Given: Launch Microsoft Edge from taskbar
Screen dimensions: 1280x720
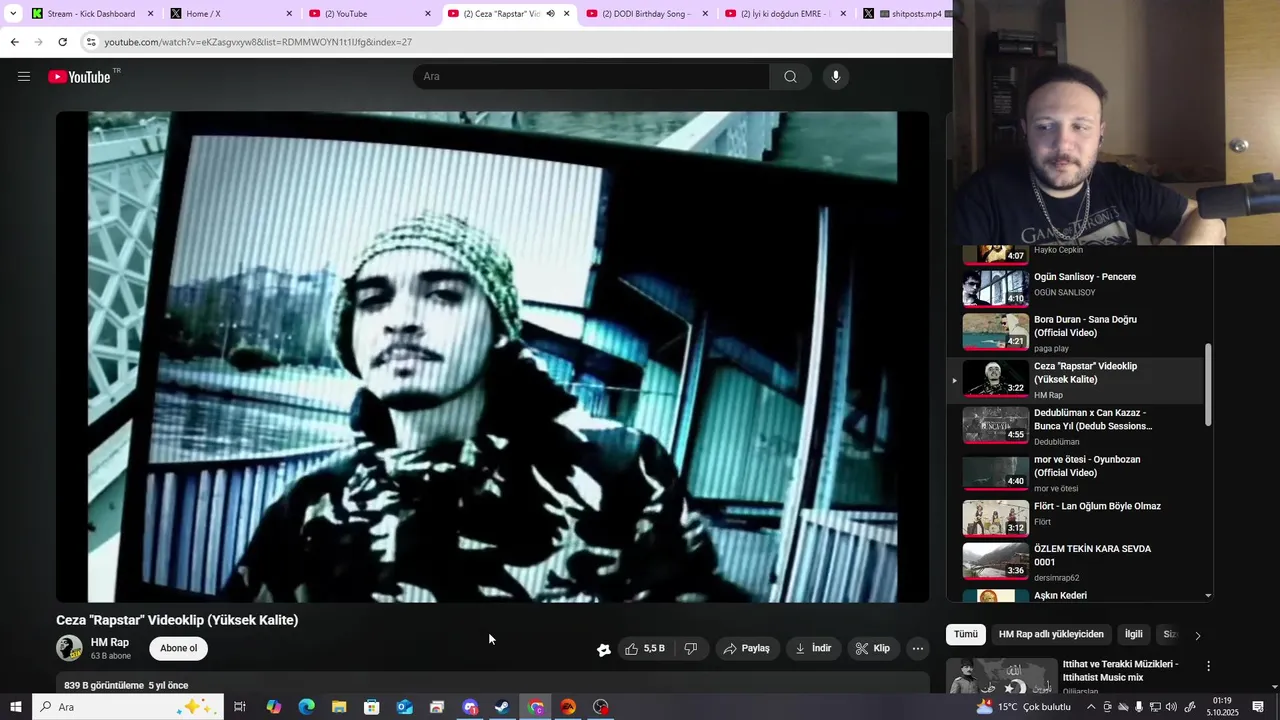Looking at the screenshot, I should click(x=306, y=707).
